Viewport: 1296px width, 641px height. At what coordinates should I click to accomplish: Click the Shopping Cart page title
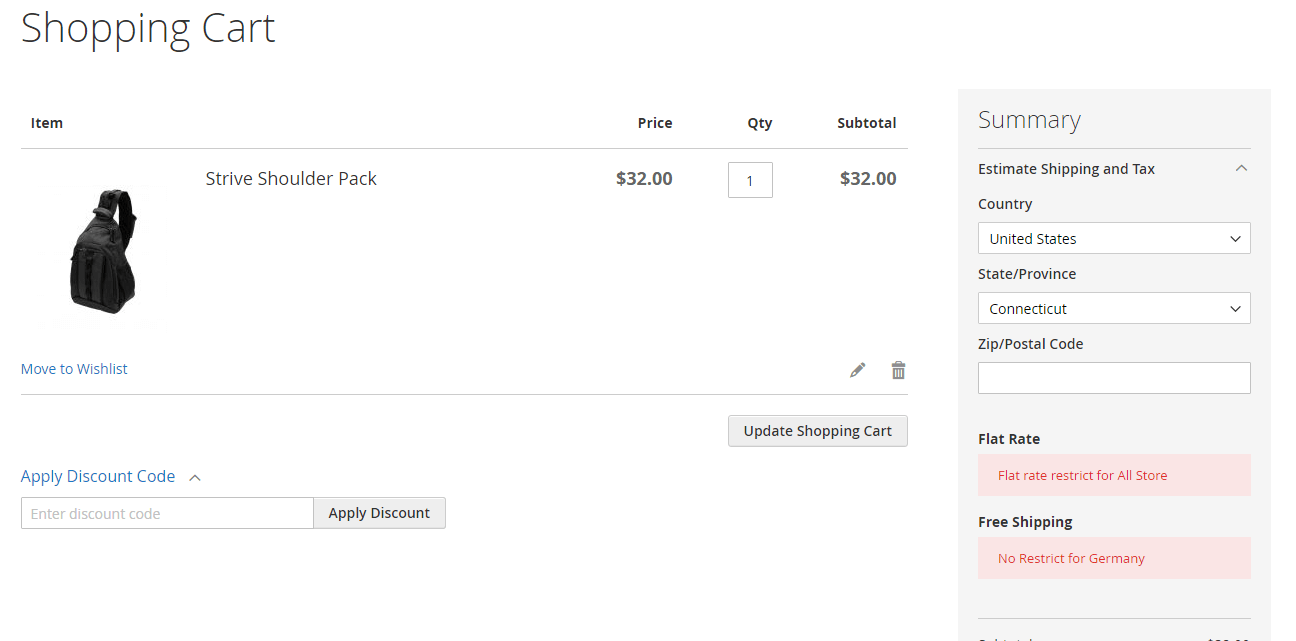pos(148,28)
